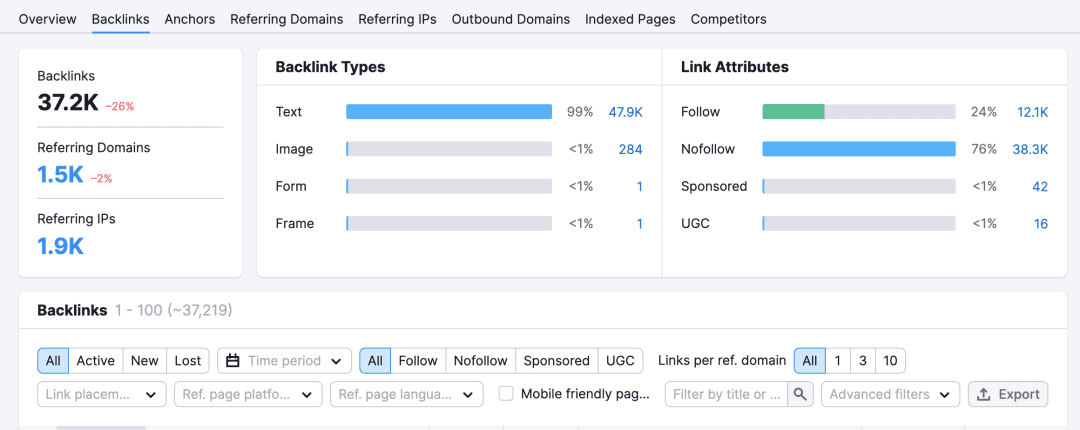Expand the Ref. page language dropdown
The height and width of the screenshot is (430, 1080).
coord(406,394)
